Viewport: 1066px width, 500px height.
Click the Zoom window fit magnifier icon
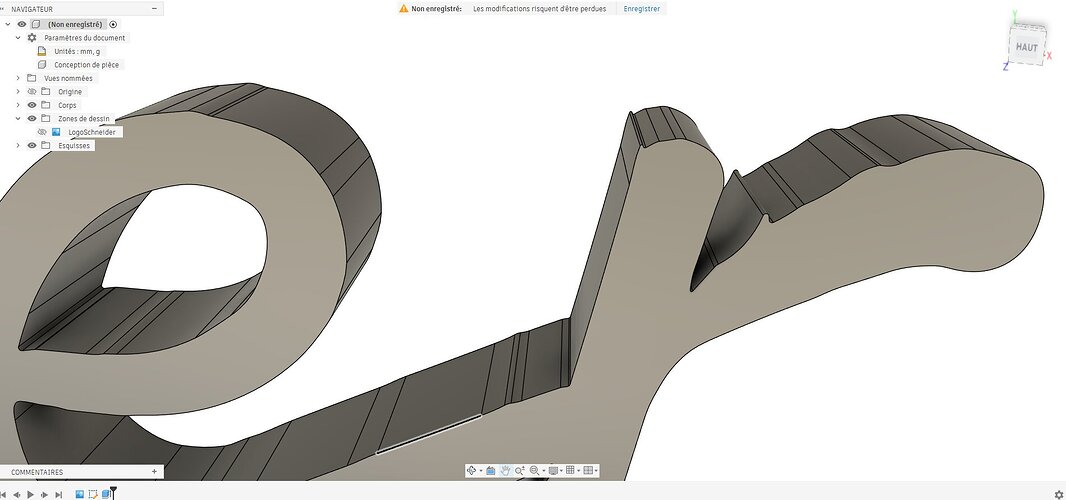[x=534, y=471]
